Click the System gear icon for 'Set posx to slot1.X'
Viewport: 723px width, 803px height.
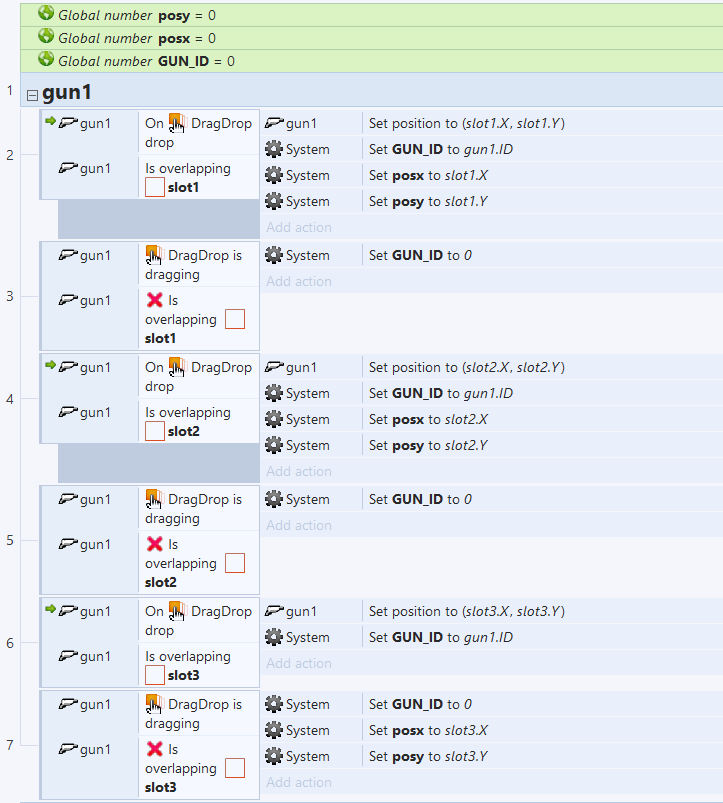(x=274, y=175)
